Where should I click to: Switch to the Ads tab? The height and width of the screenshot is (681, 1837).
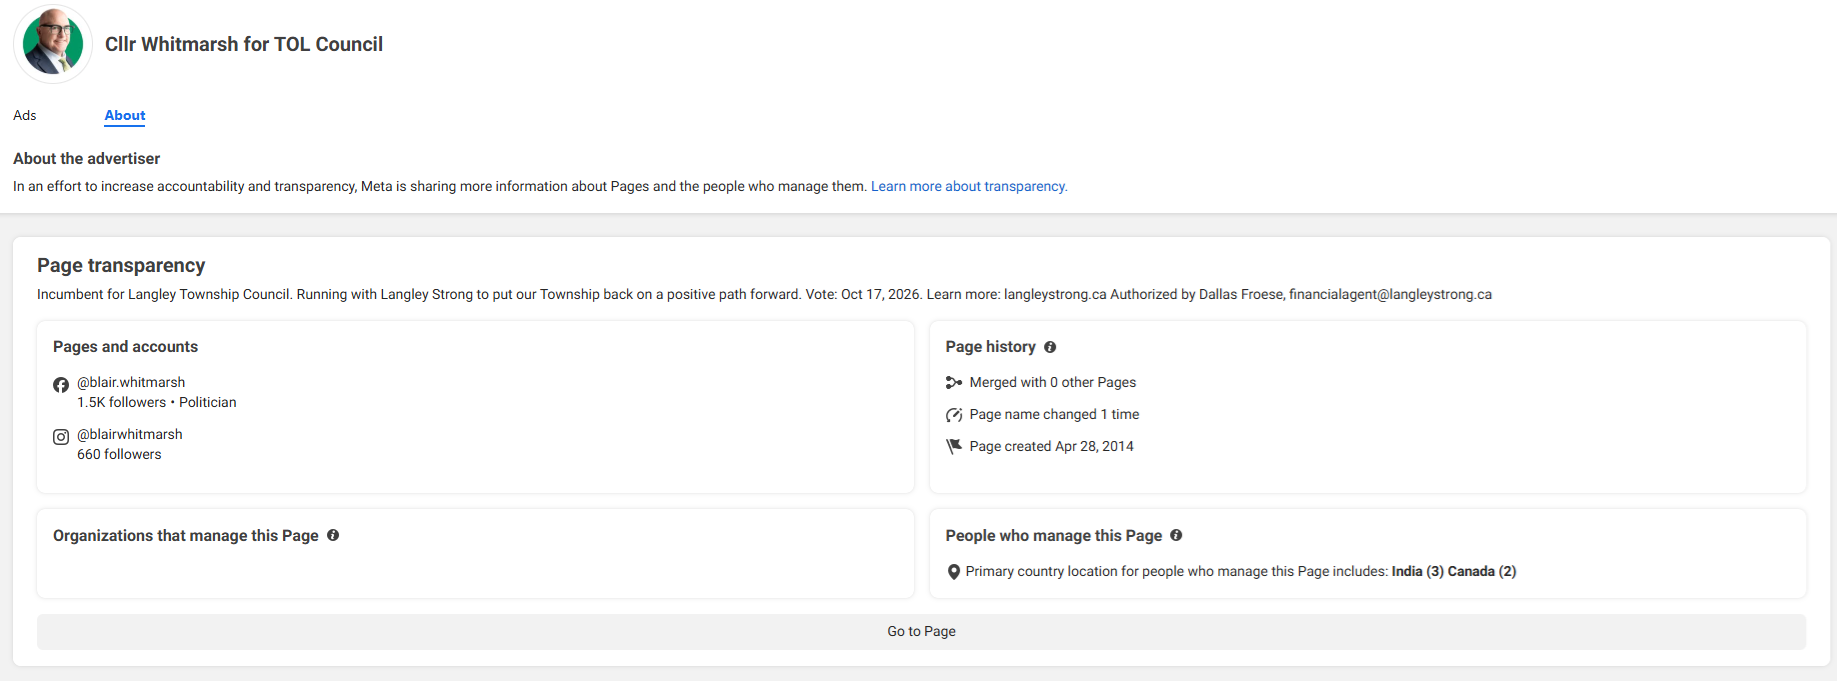25,115
